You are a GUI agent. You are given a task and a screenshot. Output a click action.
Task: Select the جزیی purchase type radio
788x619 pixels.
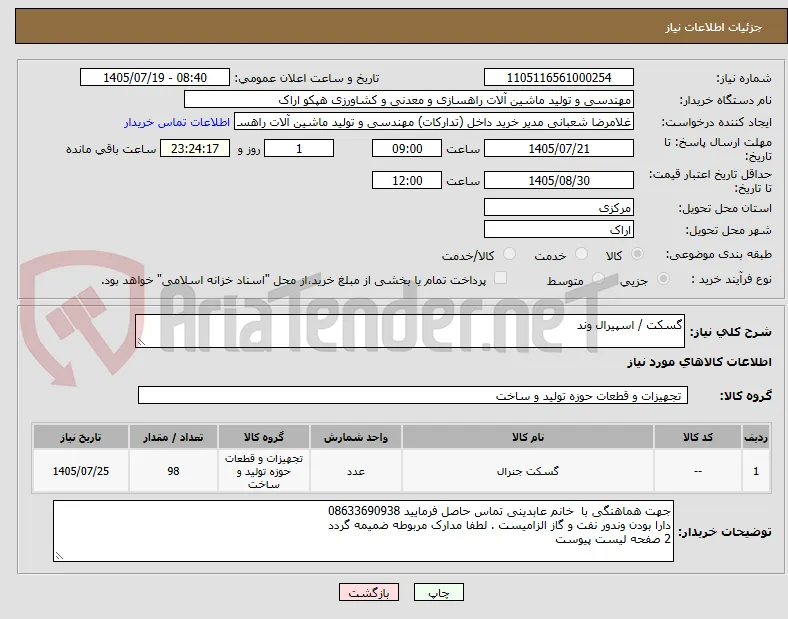coord(663,279)
